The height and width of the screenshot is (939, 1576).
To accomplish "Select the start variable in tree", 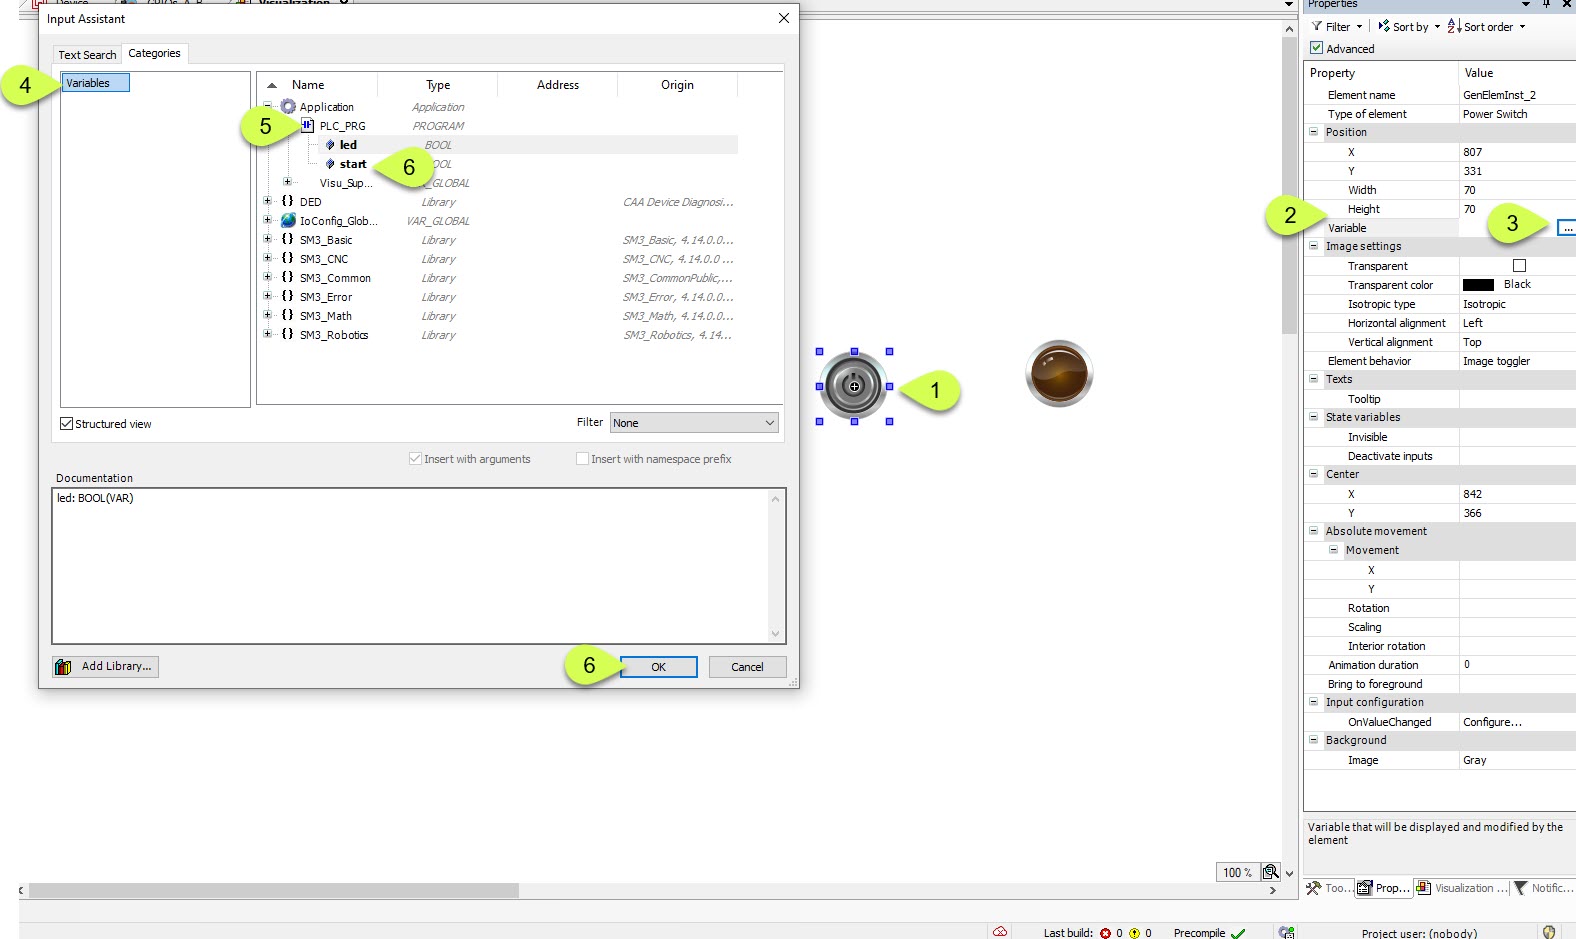I will (352, 164).
